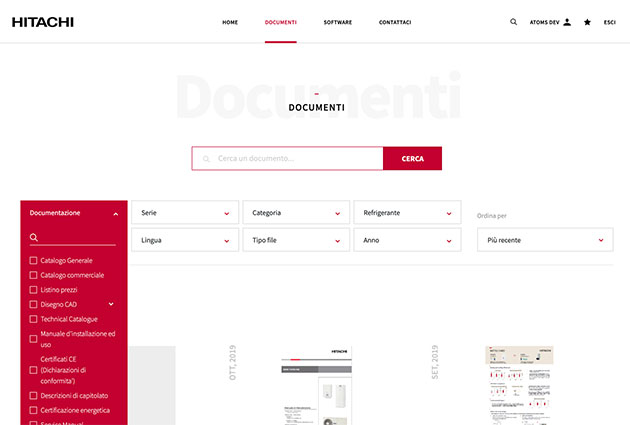Click the ESCI logout link
The image size is (630, 425).
point(609,22)
